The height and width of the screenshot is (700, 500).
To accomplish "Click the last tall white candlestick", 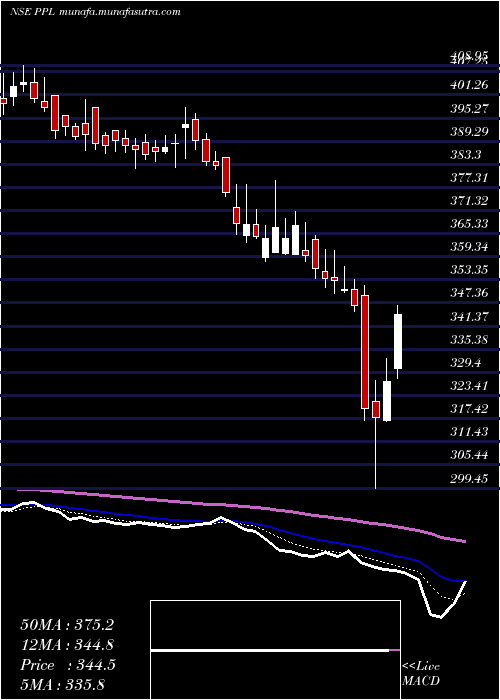I will [398, 342].
